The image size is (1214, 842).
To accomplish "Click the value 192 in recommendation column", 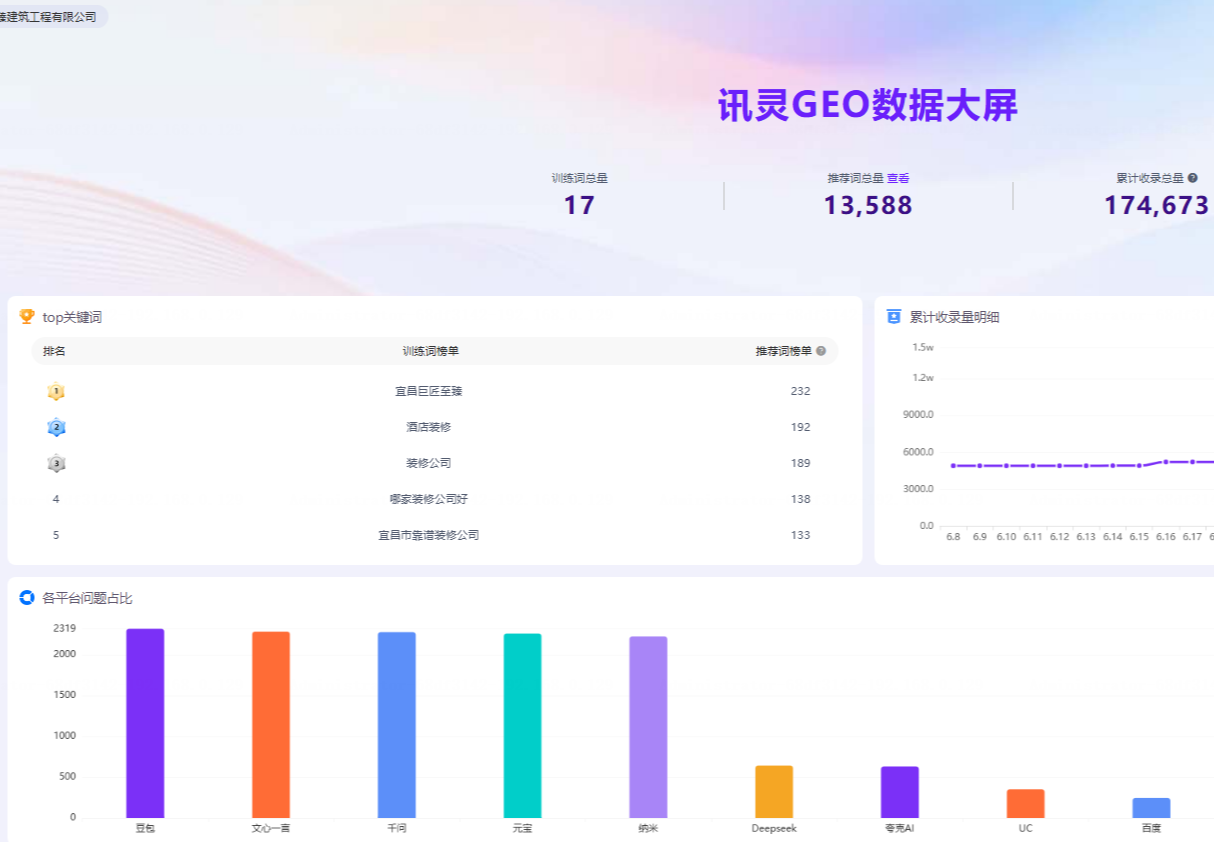I will click(800, 427).
